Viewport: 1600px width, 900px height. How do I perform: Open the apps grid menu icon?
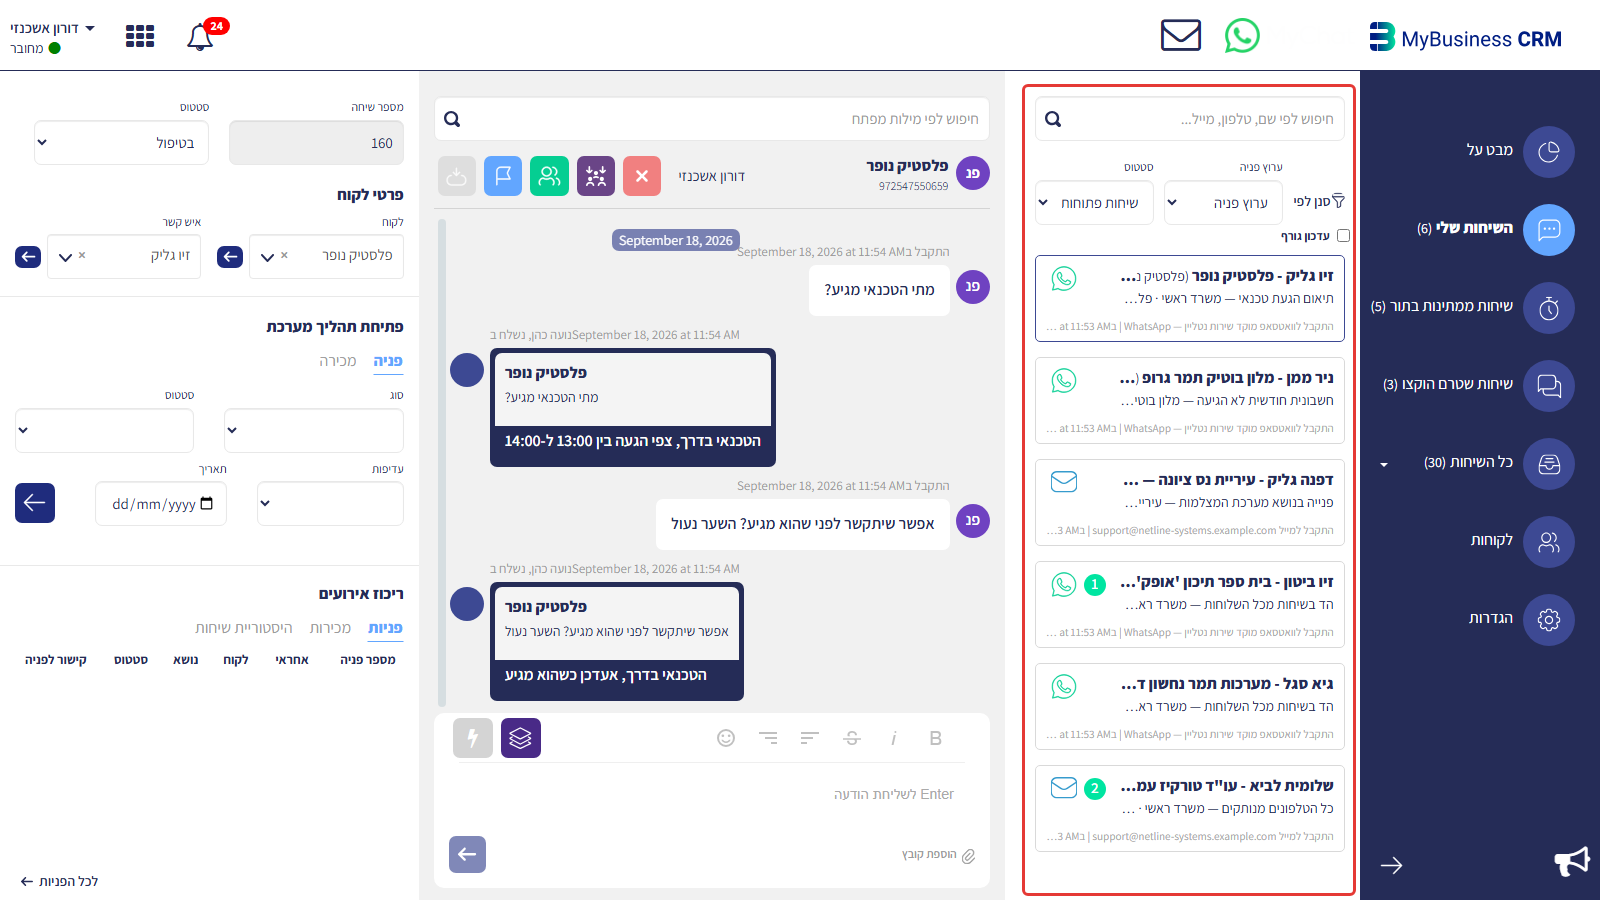pos(140,37)
